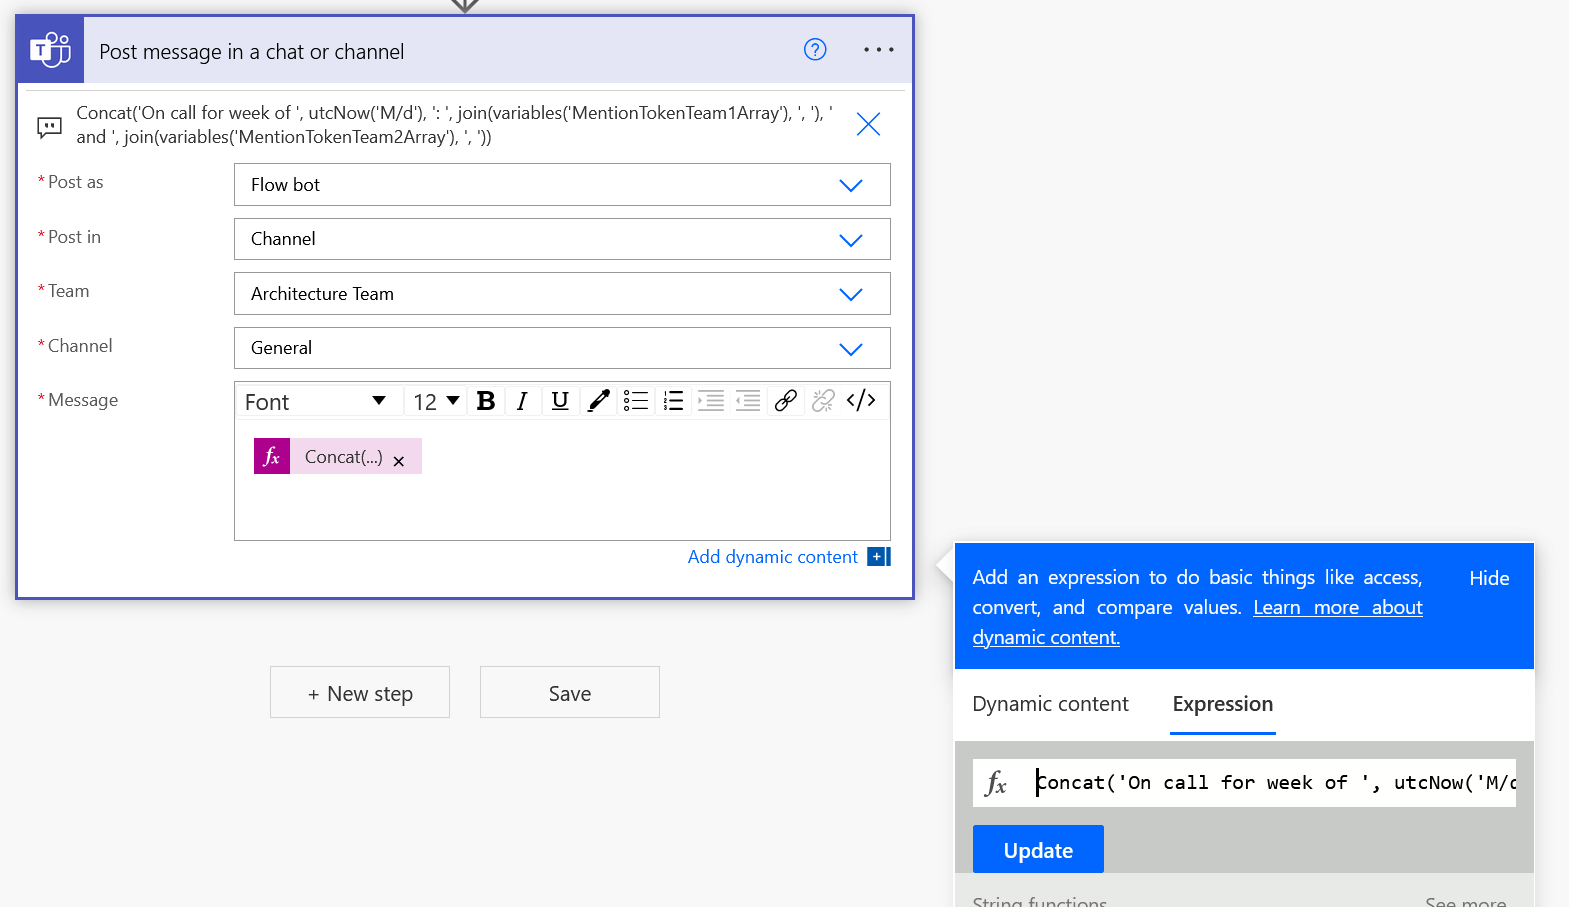Add a New step

[x=360, y=692]
